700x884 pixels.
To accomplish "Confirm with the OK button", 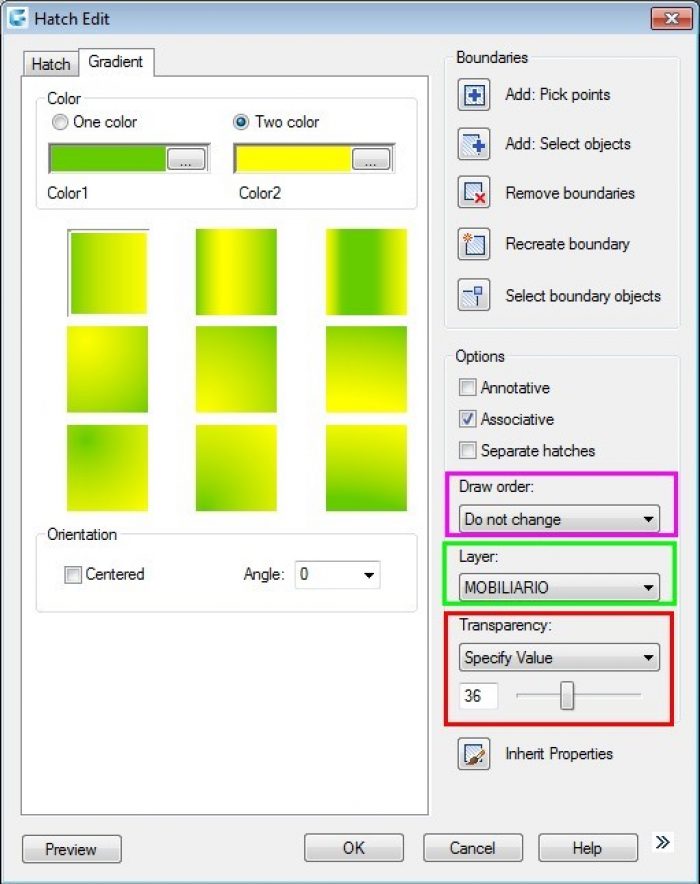I will pyautogui.click(x=354, y=848).
